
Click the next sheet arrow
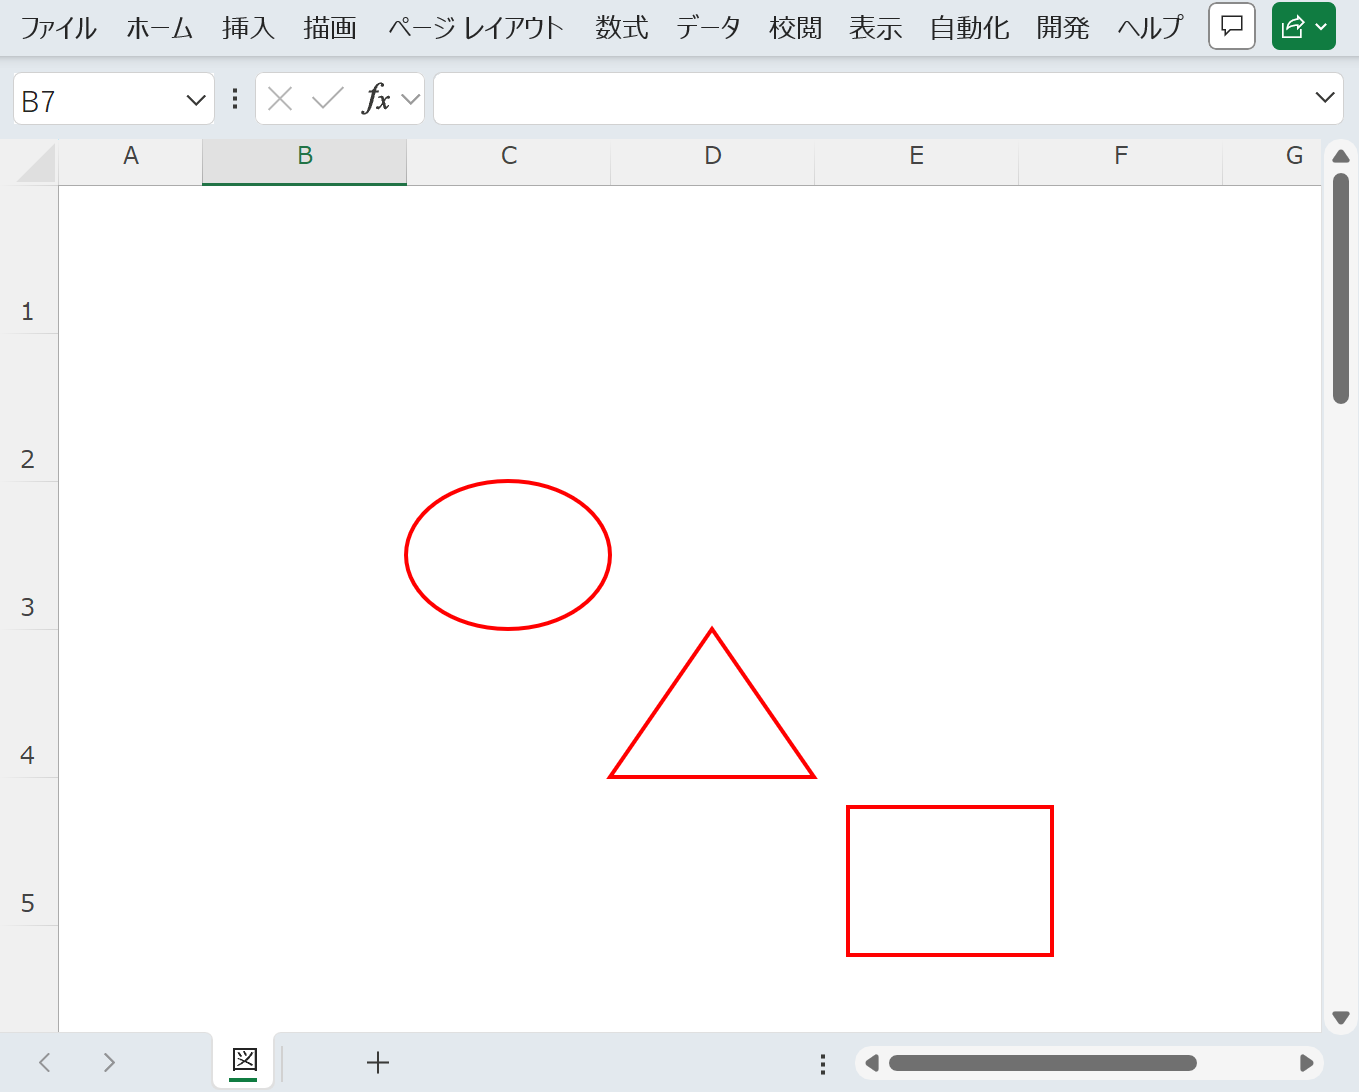(x=109, y=1062)
